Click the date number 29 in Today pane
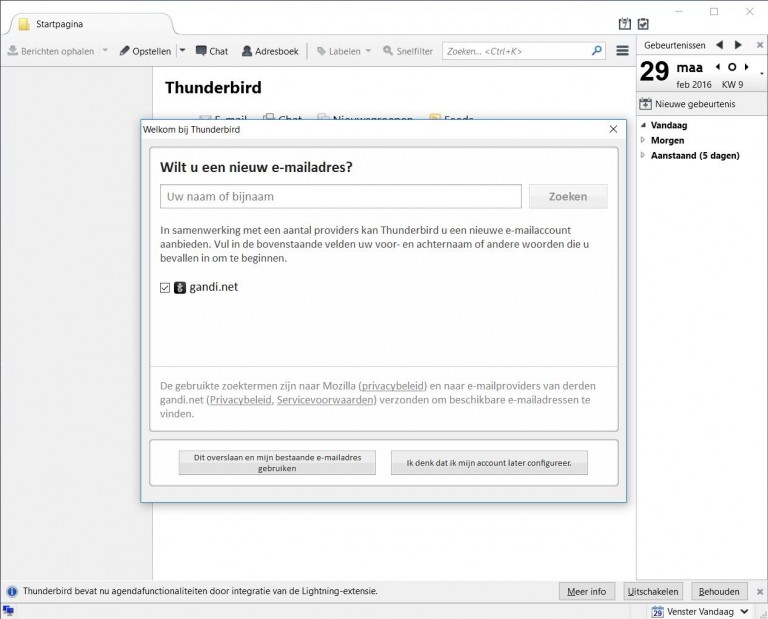 (654, 71)
